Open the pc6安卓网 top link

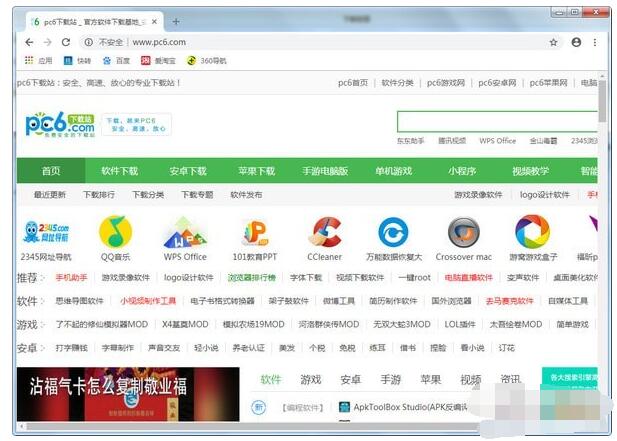[497, 83]
